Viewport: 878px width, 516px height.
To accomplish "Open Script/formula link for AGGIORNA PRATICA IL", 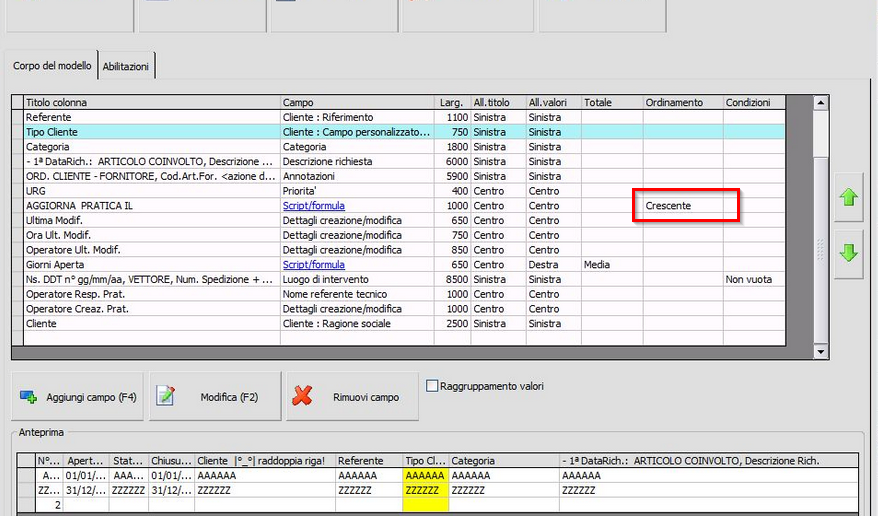I will coord(314,206).
